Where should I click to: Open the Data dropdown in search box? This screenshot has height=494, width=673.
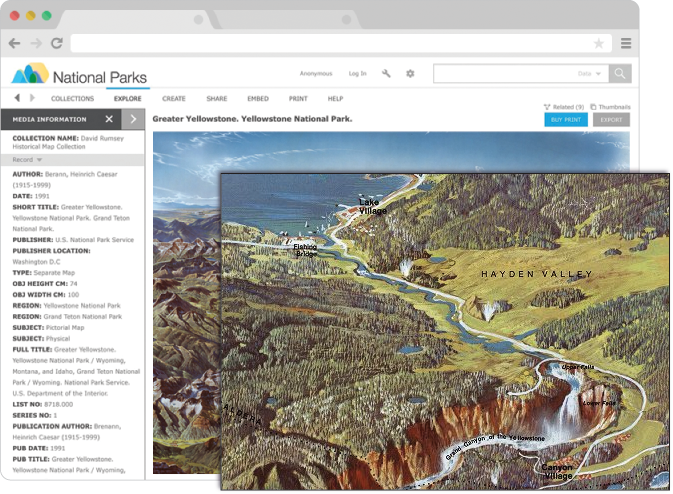[x=589, y=73]
